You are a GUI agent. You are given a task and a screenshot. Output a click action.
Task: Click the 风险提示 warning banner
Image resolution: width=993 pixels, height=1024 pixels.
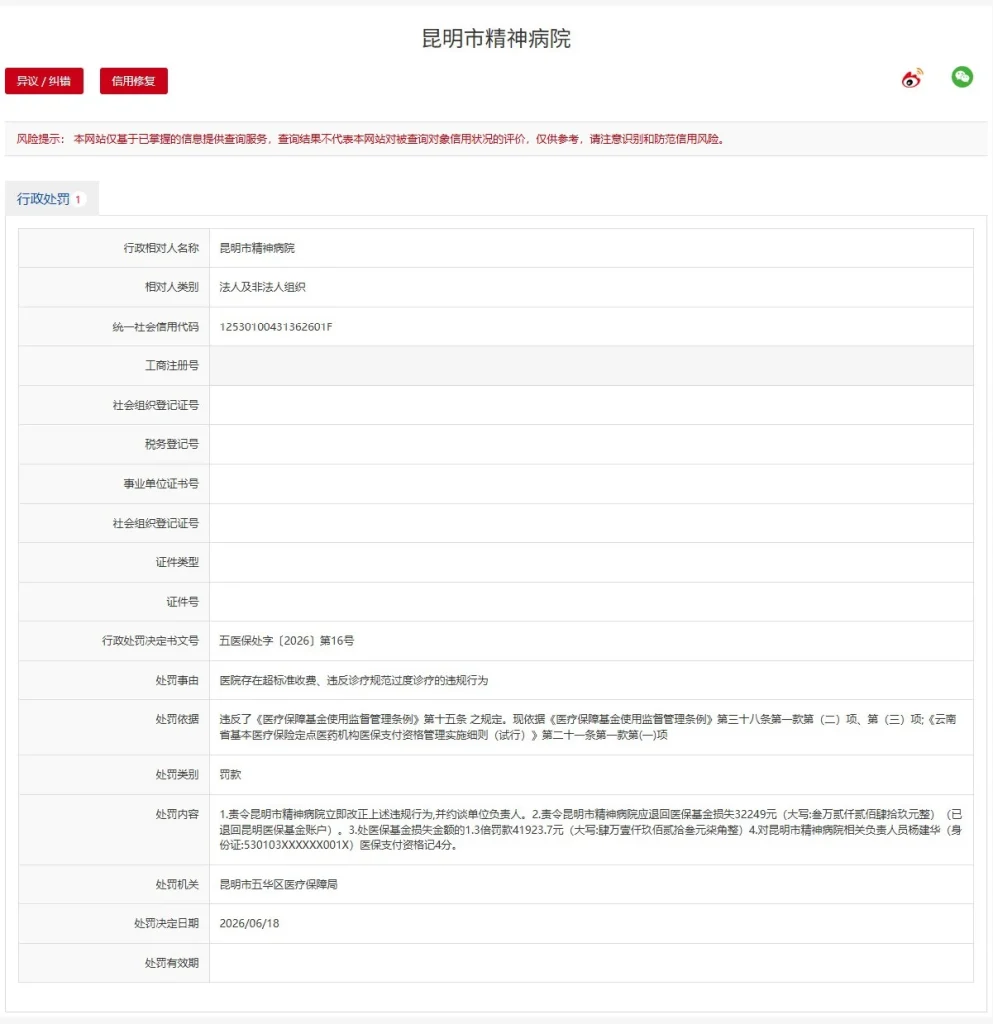tap(496, 138)
